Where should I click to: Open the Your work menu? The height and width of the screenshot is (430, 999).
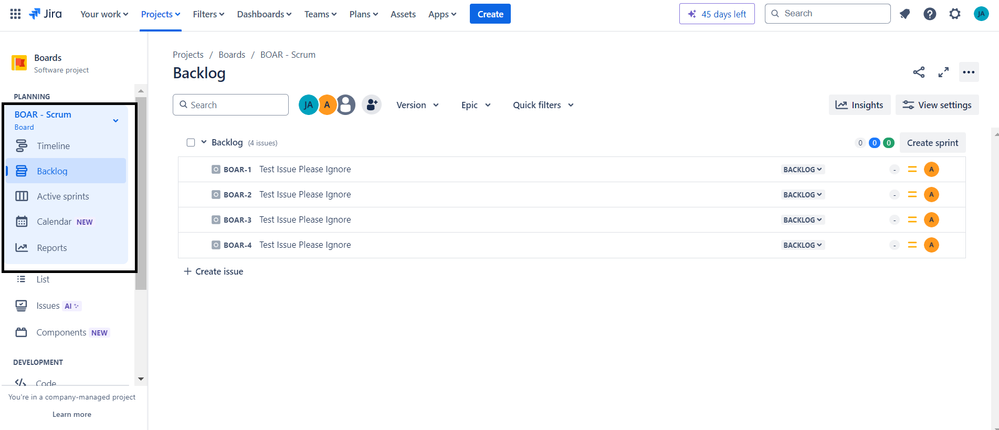coord(104,14)
